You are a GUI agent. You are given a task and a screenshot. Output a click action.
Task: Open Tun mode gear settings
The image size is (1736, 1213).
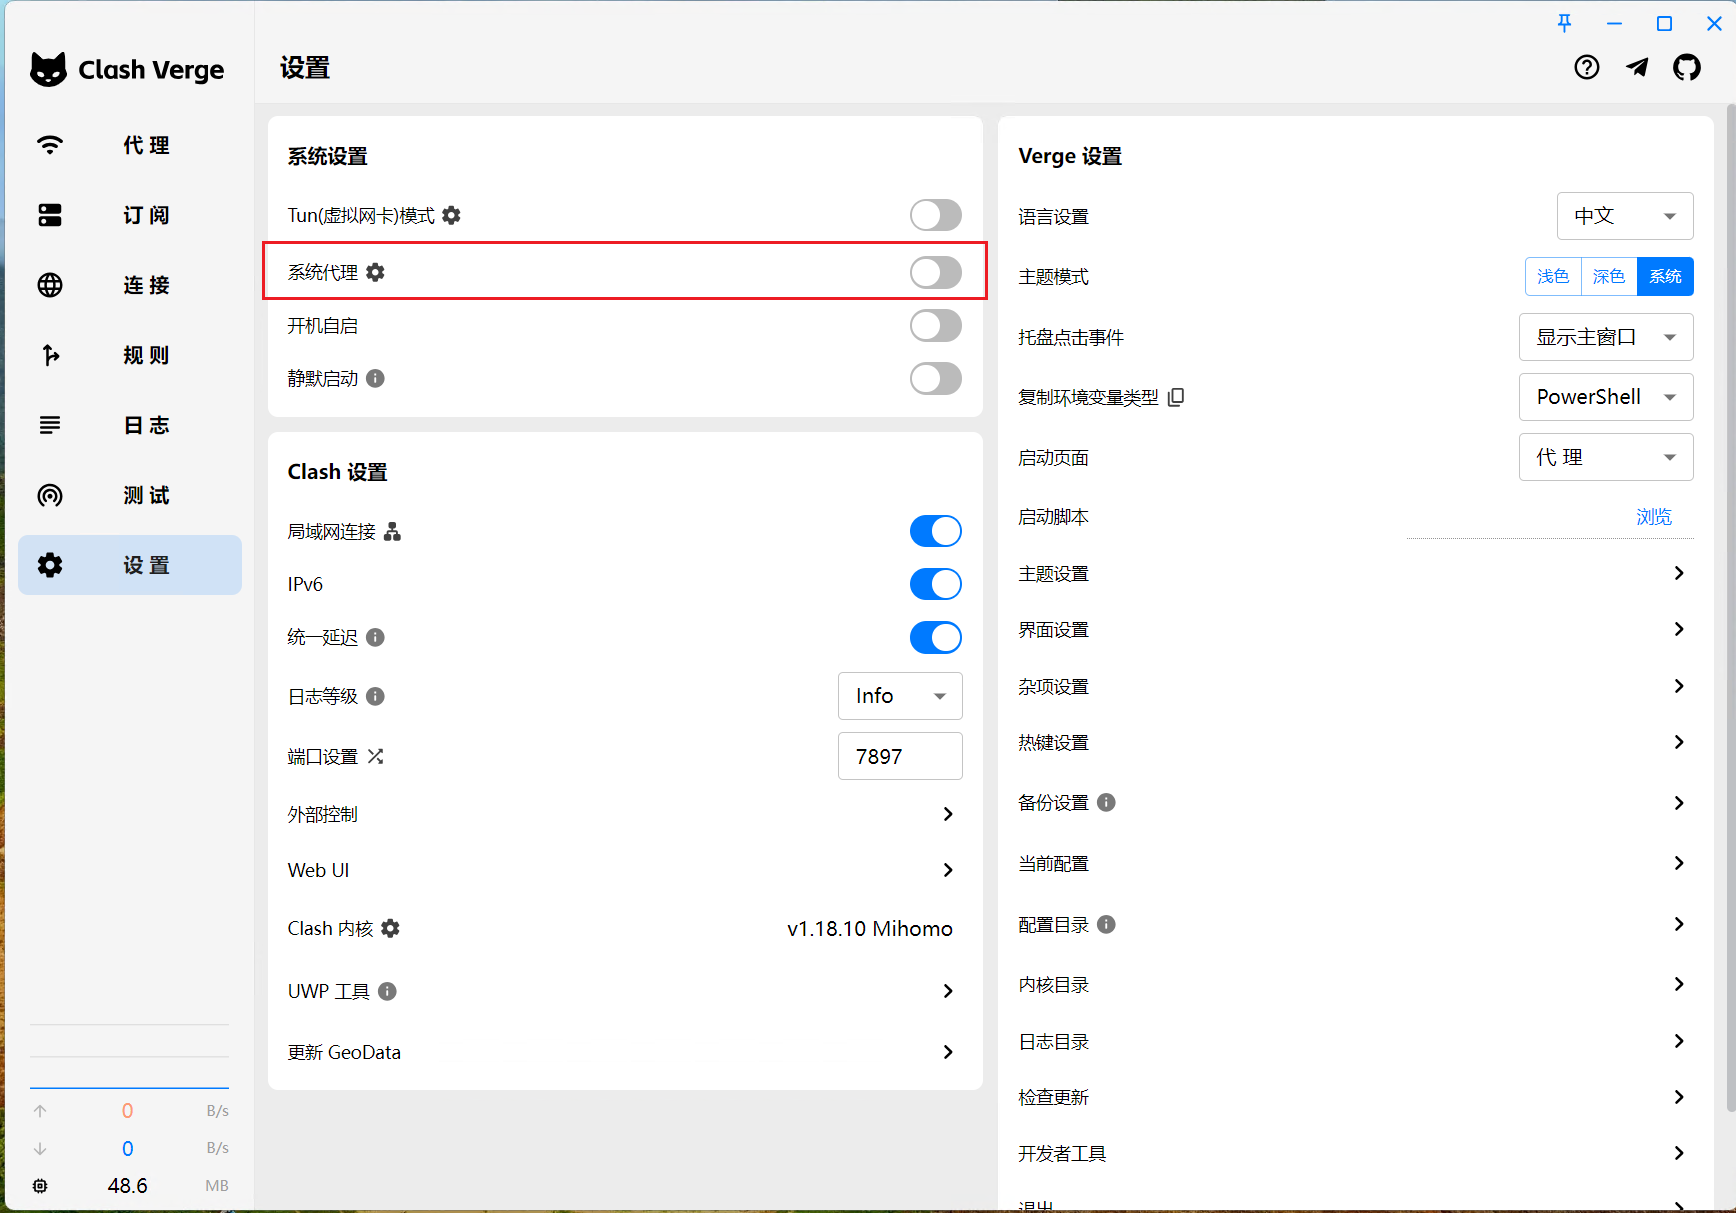point(452,215)
